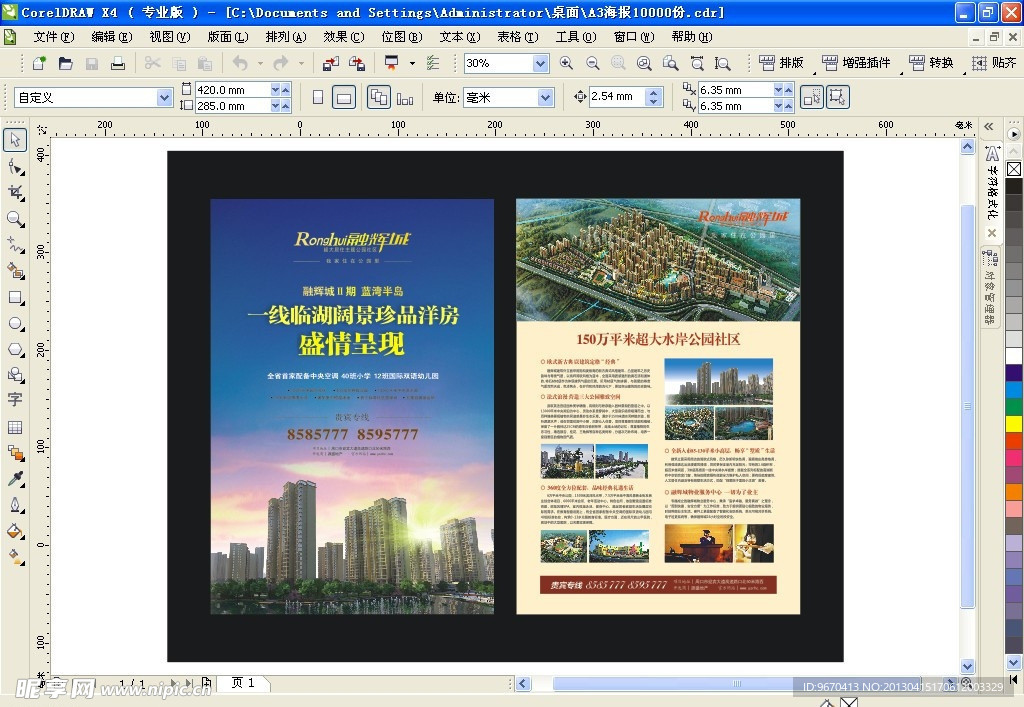Click the 增强插件 button
This screenshot has width=1024, height=707.
pyautogui.click(x=856, y=63)
